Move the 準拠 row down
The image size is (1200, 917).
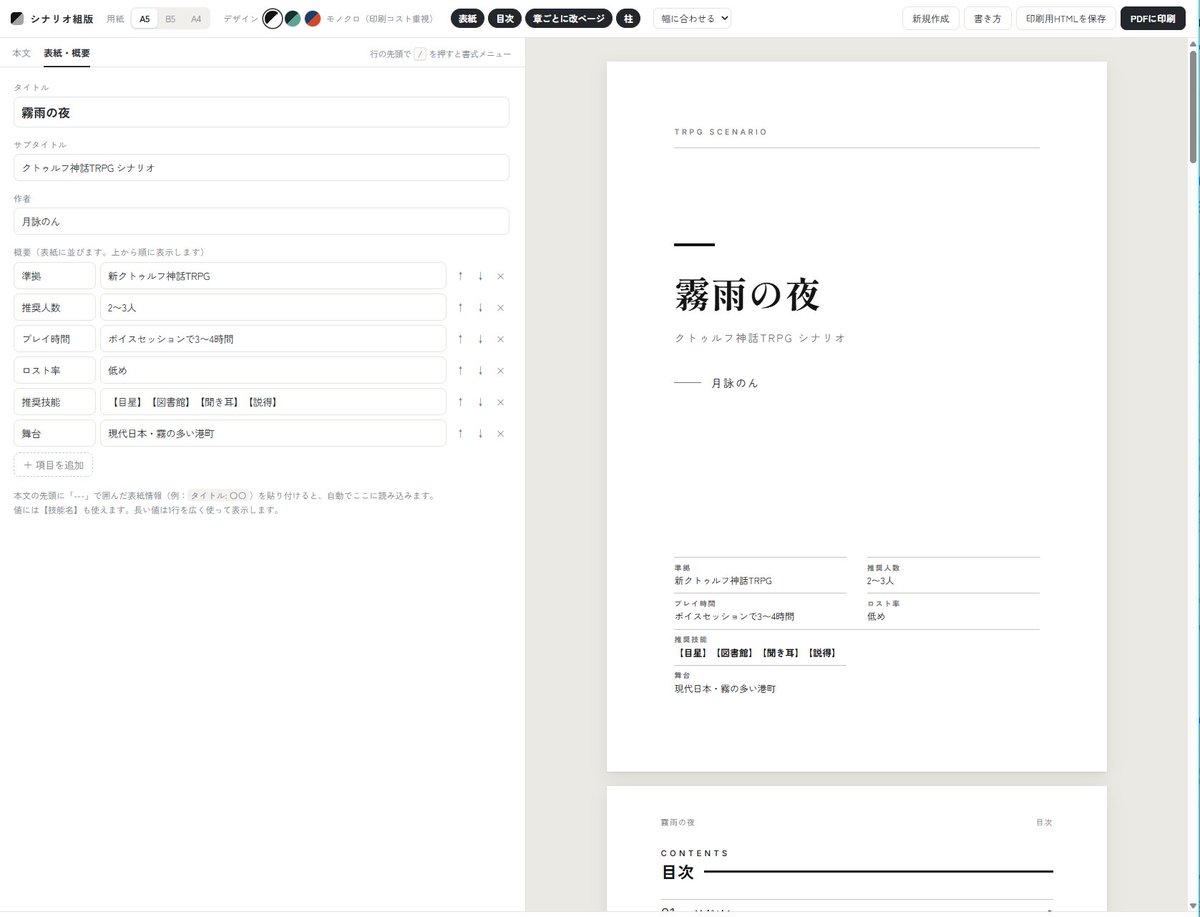click(x=480, y=276)
